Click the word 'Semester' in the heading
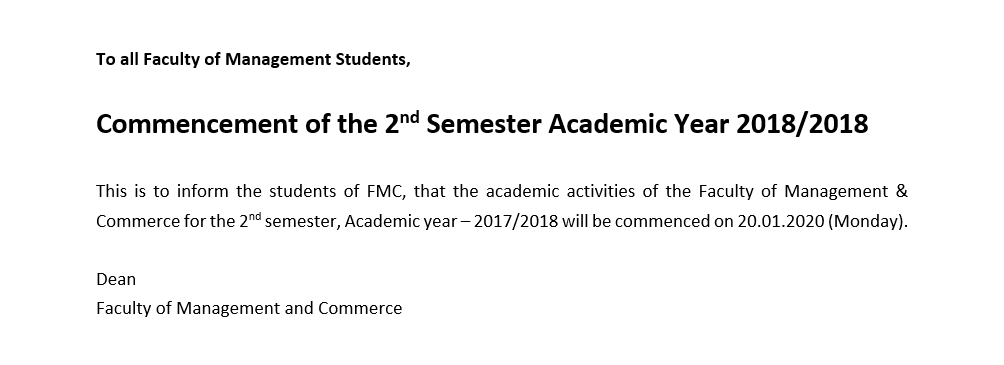This screenshot has width=1004, height=365. pyautogui.click(x=483, y=124)
